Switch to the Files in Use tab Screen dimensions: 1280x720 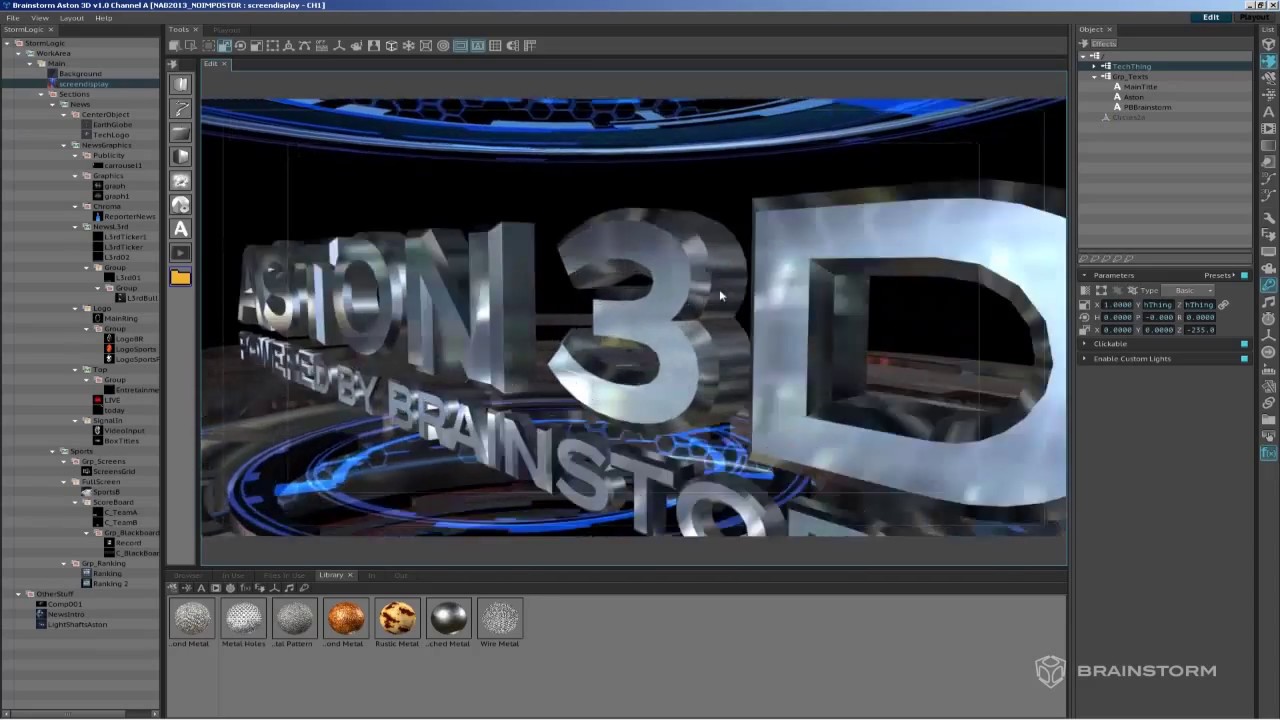284,575
